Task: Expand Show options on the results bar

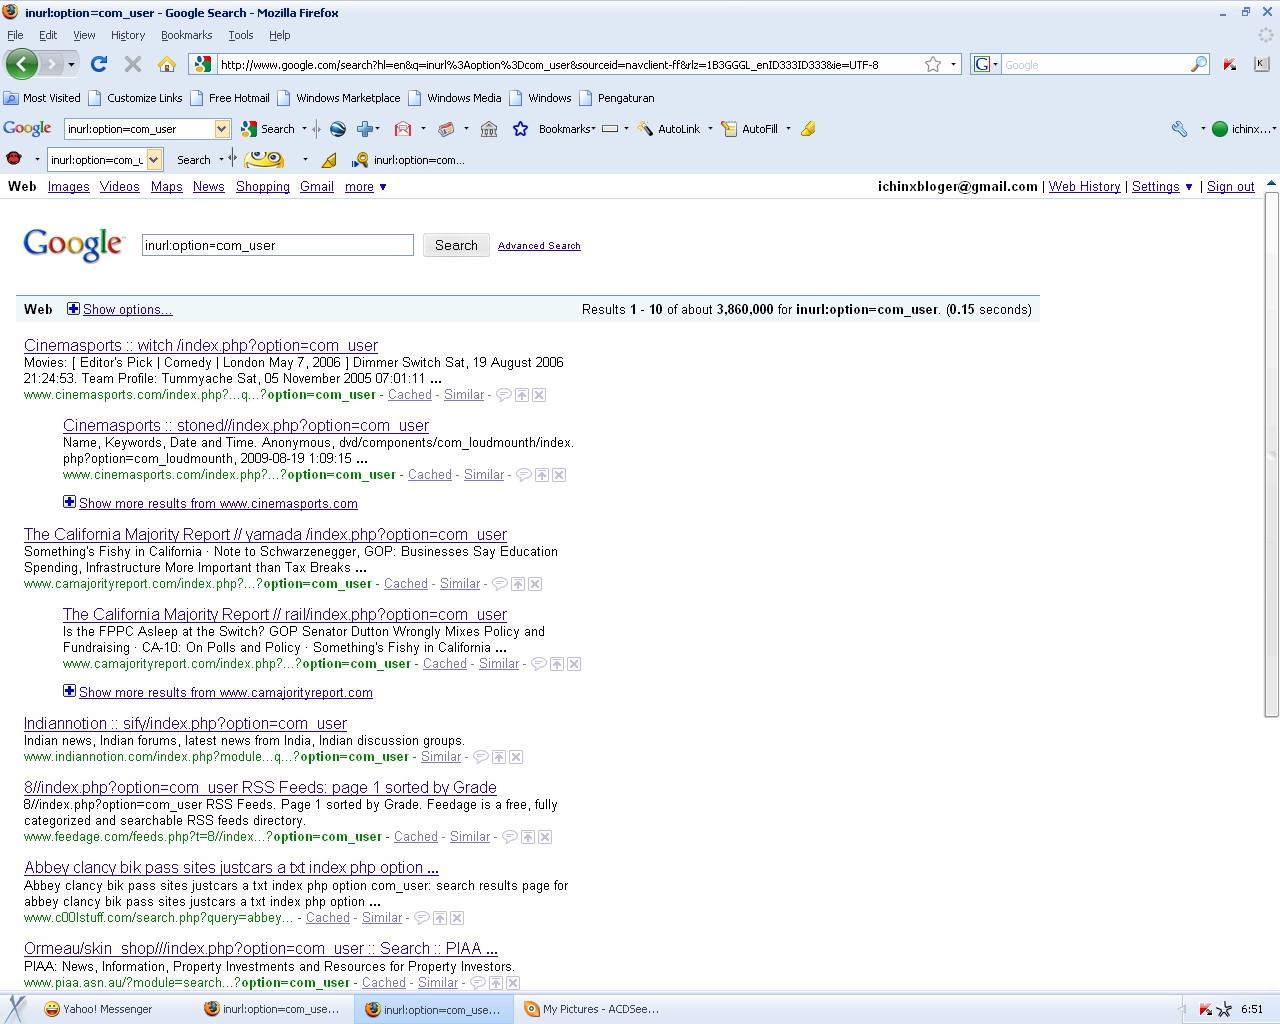Action: [120, 310]
